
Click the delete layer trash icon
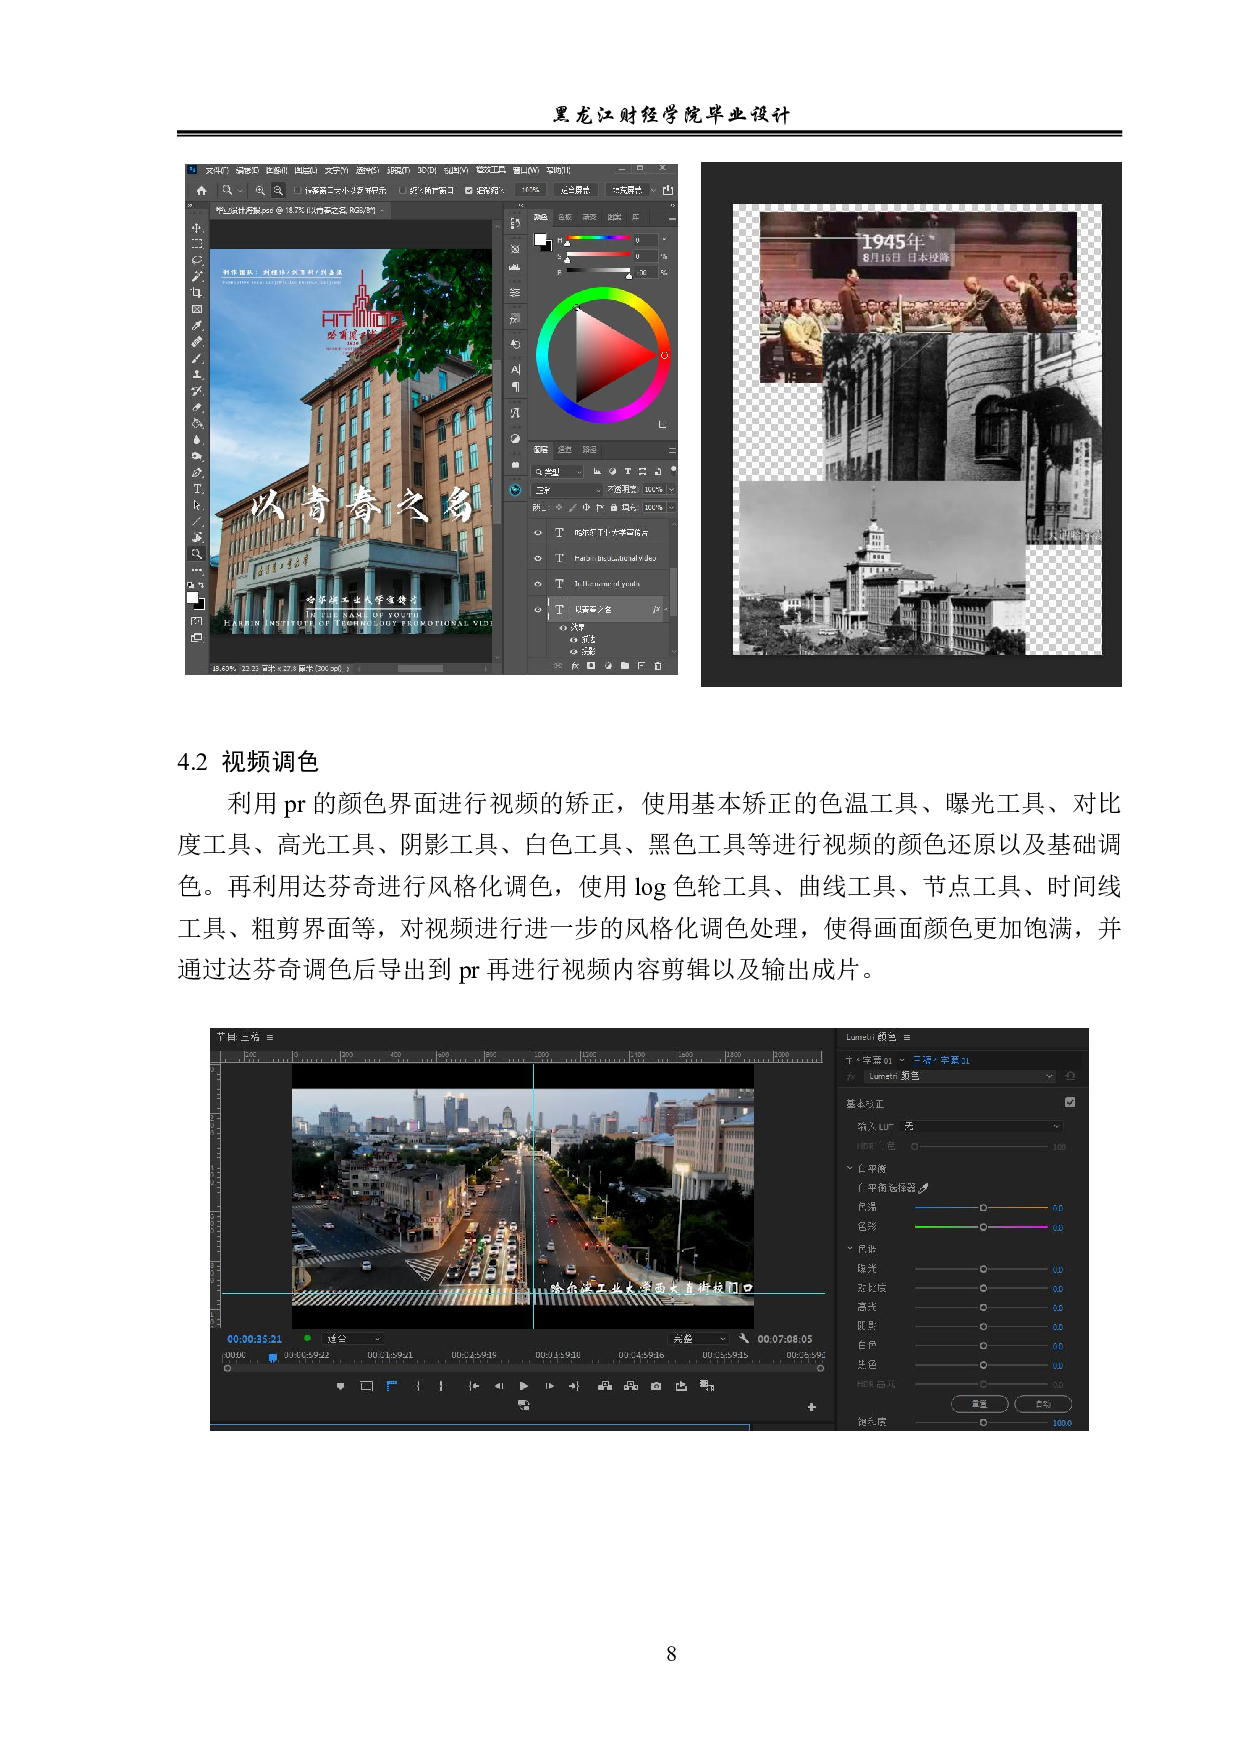[657, 665]
